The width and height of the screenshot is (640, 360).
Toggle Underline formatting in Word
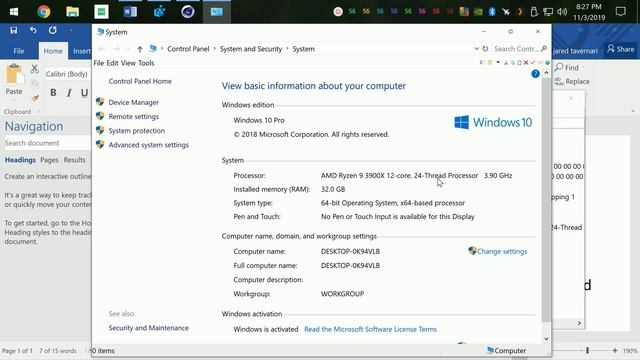click(x=84, y=93)
